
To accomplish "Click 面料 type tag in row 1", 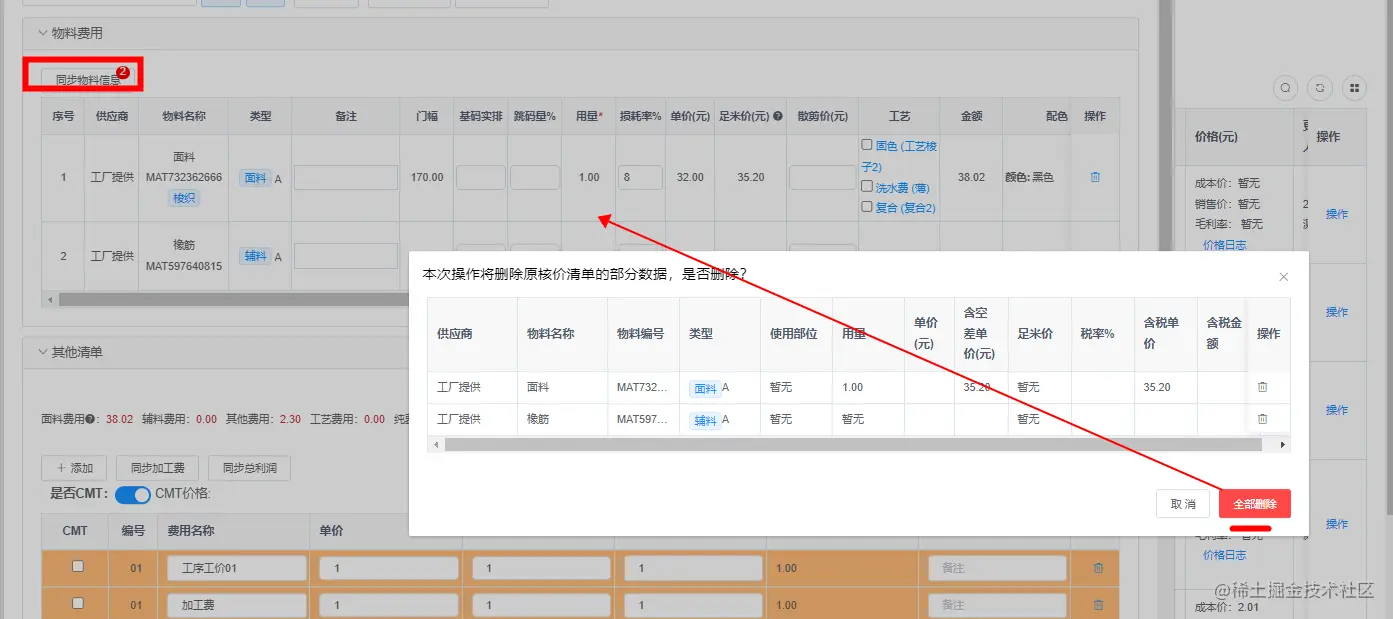I will (255, 178).
